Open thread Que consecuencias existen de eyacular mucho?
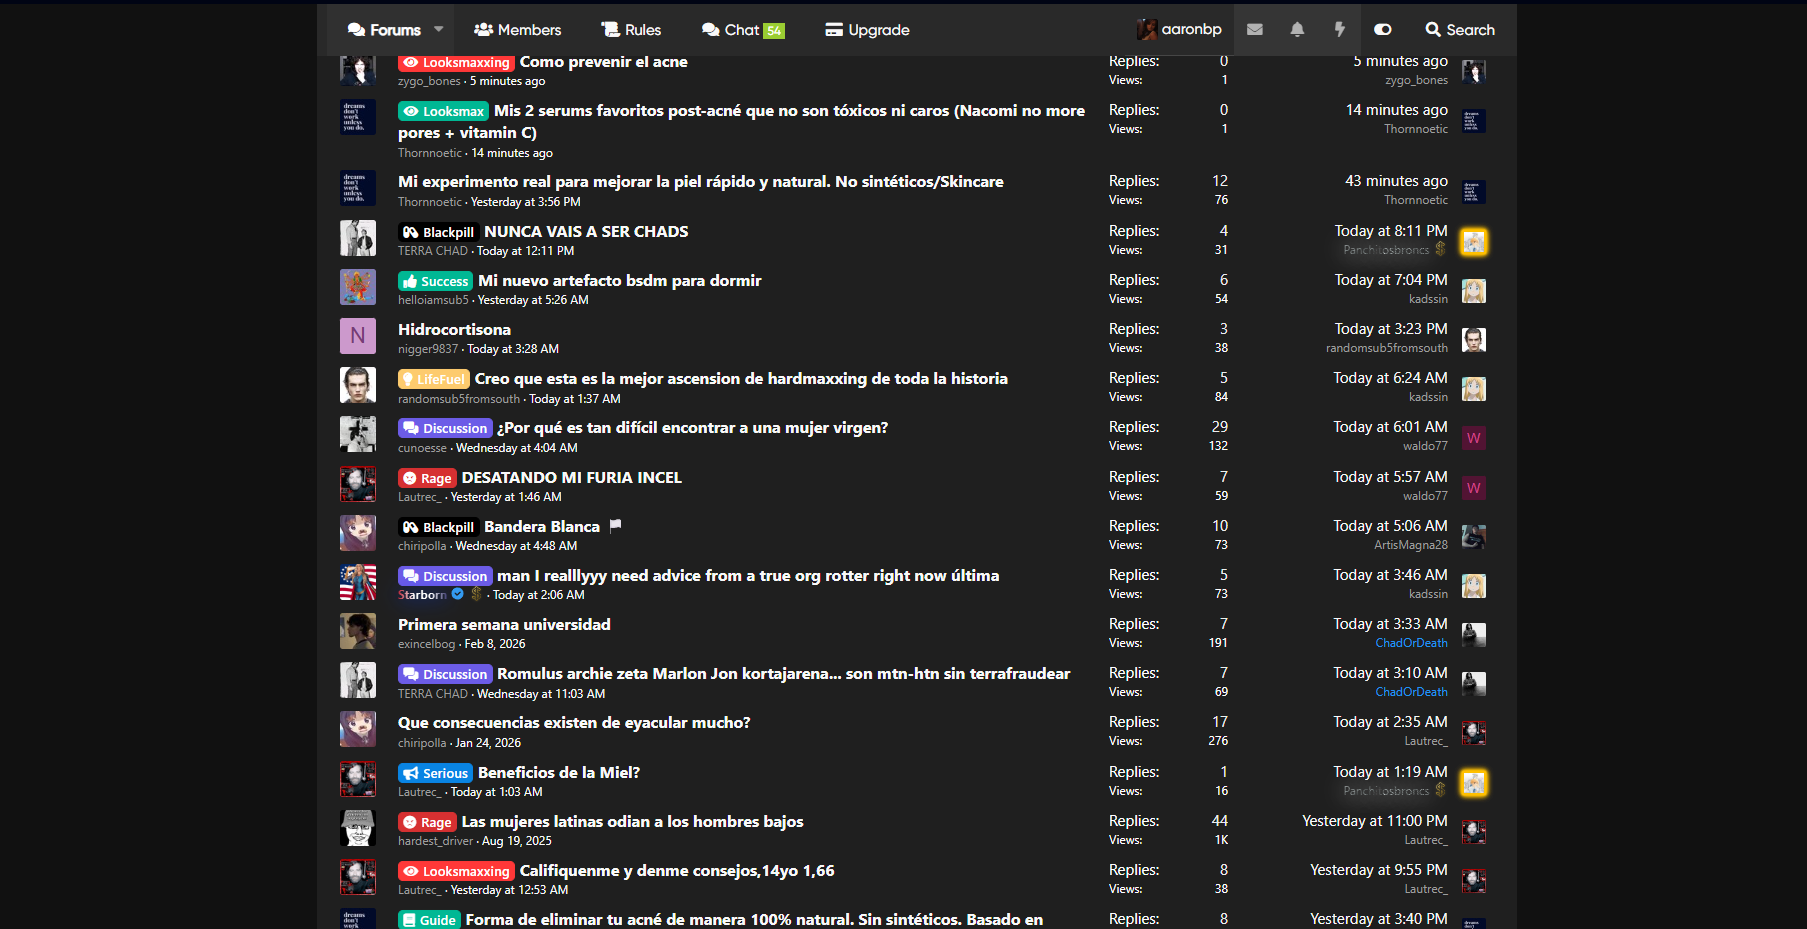Image resolution: width=1807 pixels, height=929 pixels. click(574, 723)
